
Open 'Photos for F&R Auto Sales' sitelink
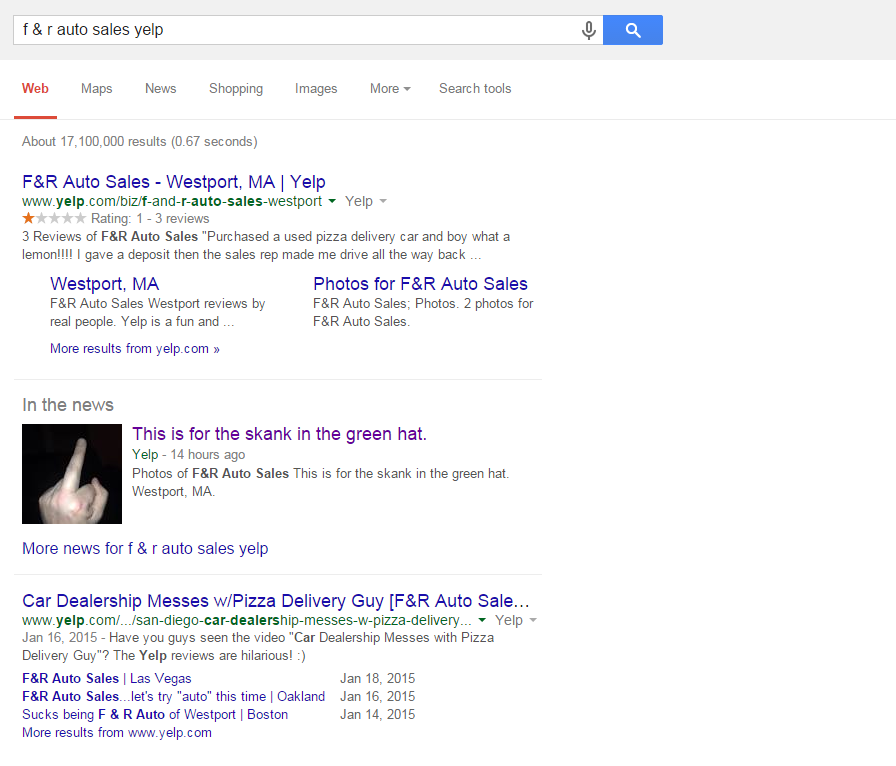[420, 284]
